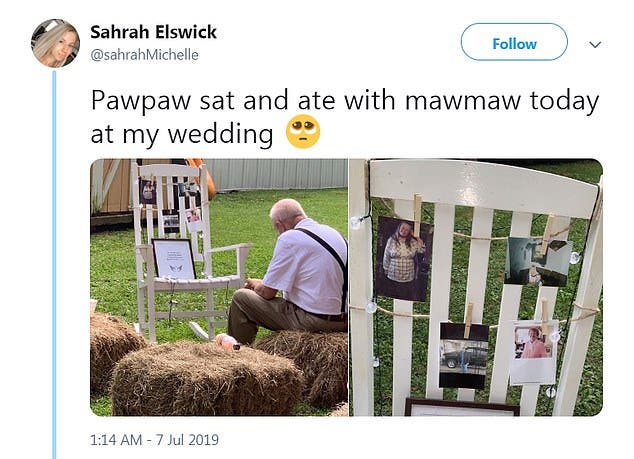Open the left photo of man on hay bale

[219, 287]
